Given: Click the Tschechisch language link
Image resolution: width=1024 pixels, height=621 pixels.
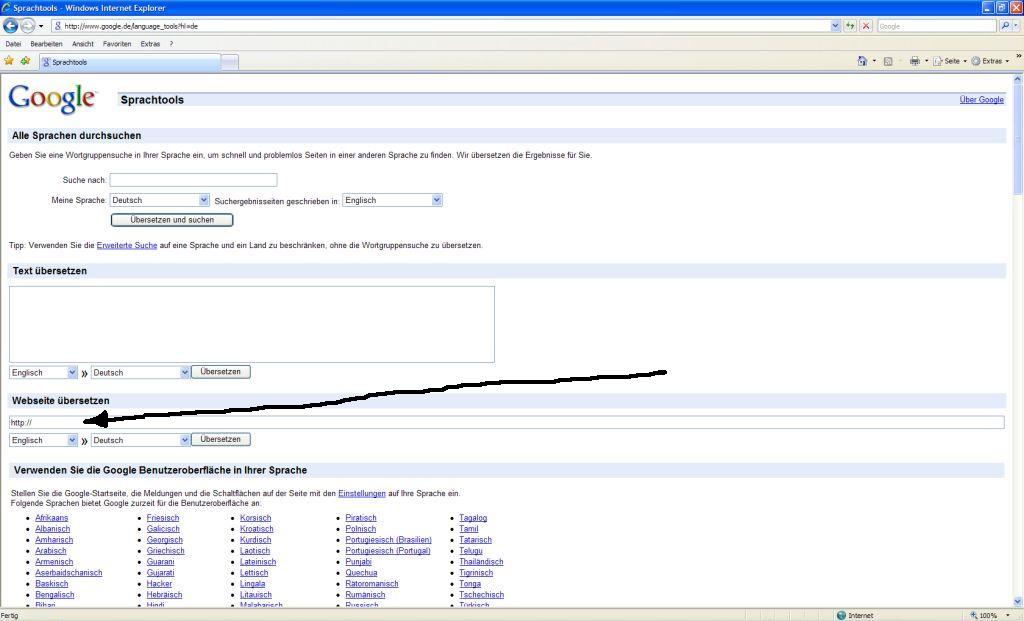Looking at the screenshot, I should [x=481, y=595].
